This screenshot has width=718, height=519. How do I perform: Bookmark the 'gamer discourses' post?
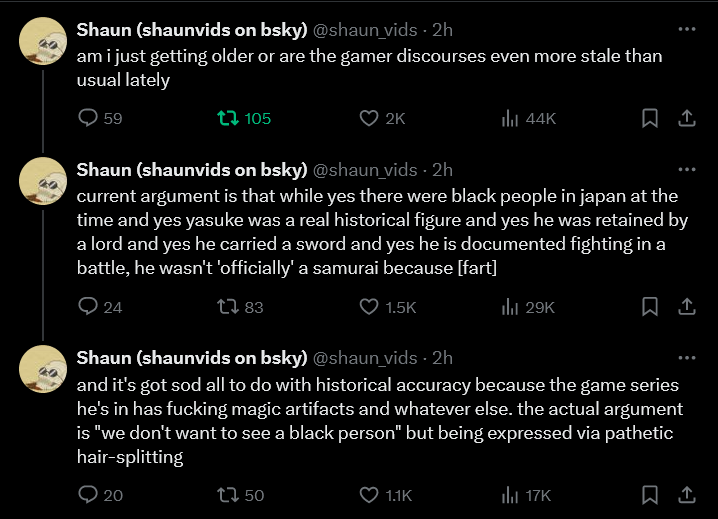(x=649, y=118)
